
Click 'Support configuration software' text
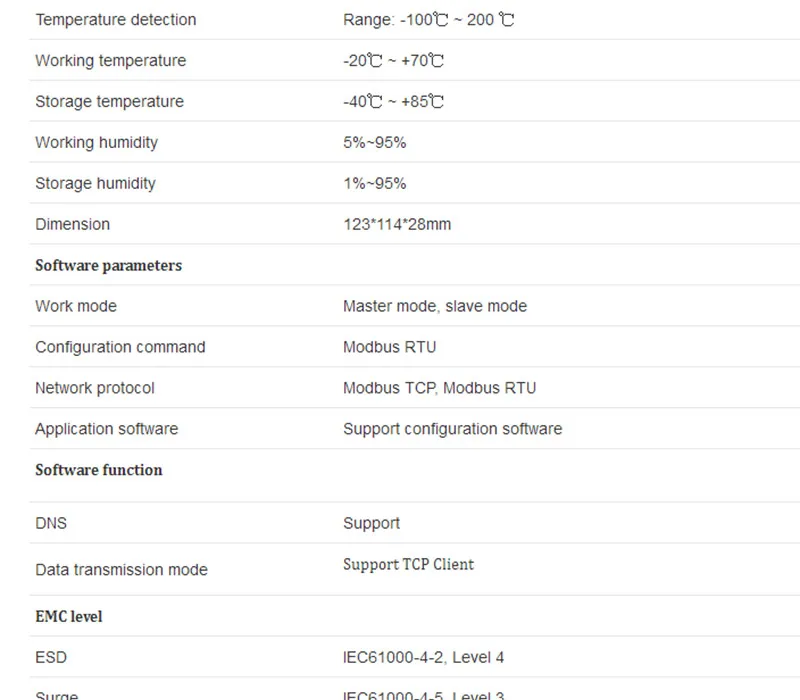tap(453, 429)
